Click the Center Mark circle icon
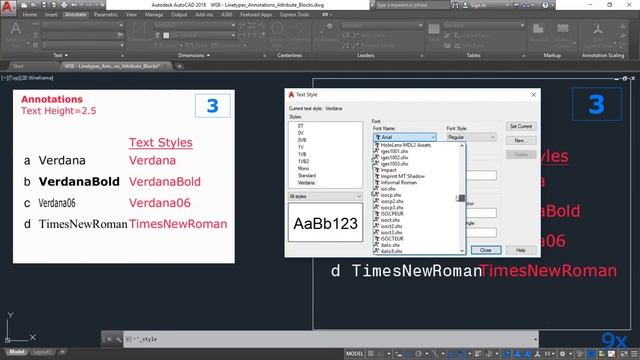 pyautogui.click(x=277, y=29)
